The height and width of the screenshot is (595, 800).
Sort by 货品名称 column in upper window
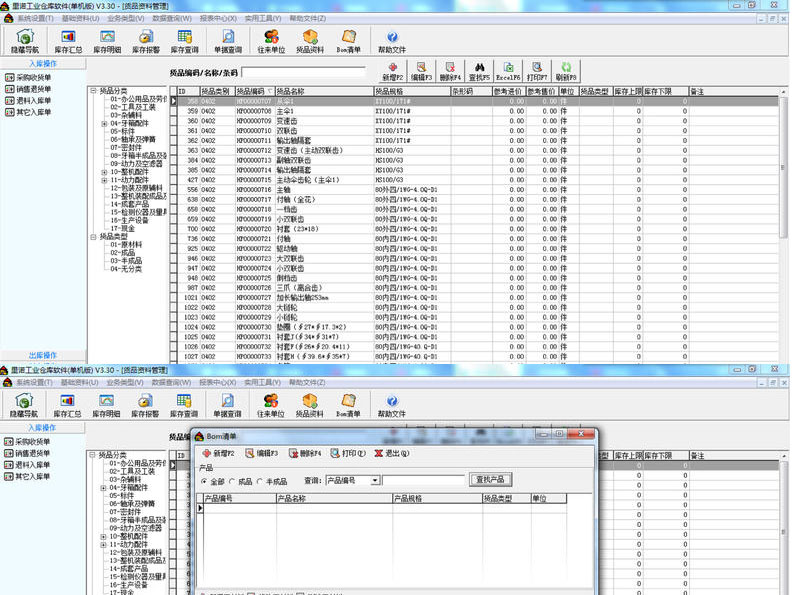coord(324,91)
